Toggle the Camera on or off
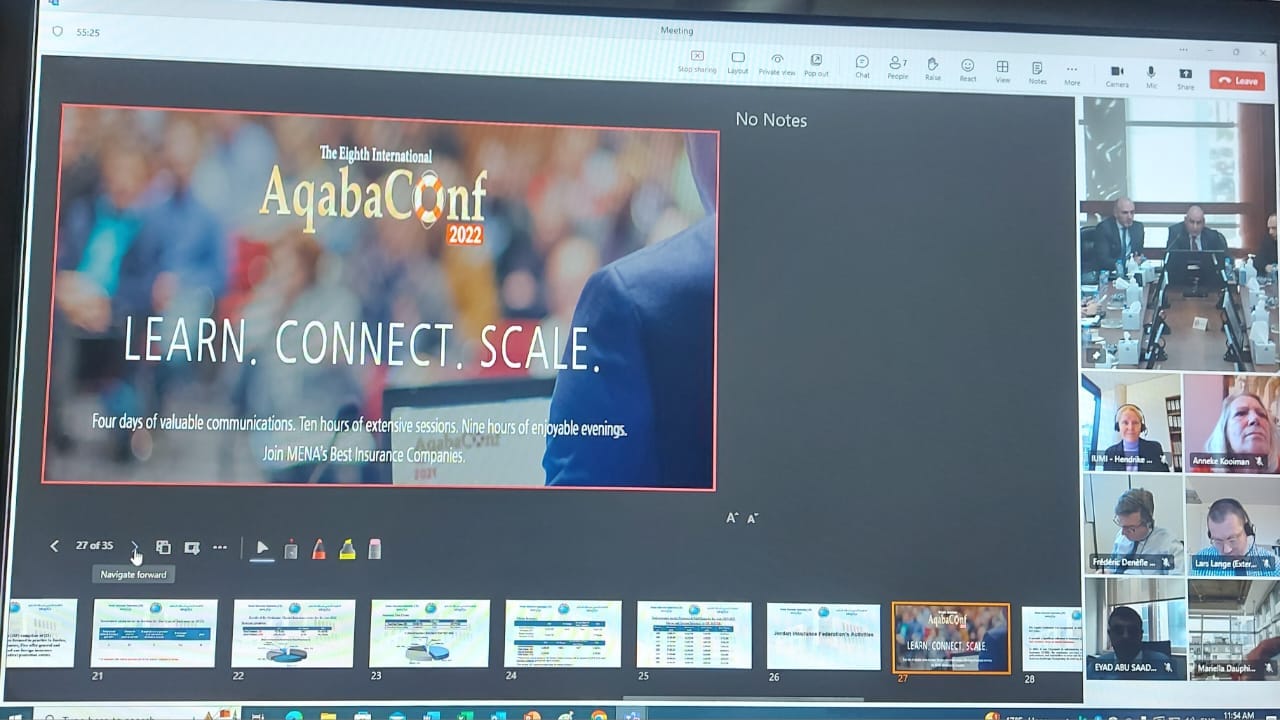 (1117, 76)
